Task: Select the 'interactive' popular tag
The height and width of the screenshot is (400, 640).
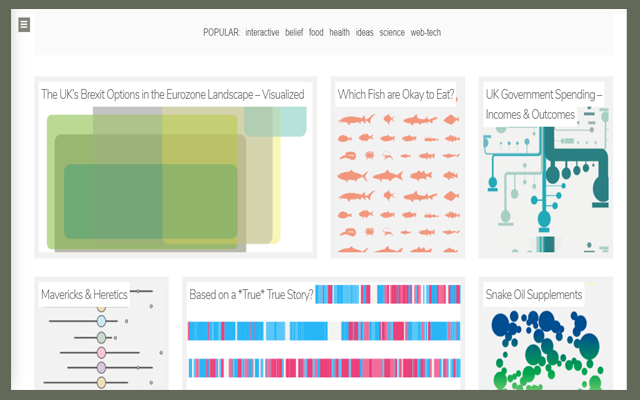Action: 262,32
